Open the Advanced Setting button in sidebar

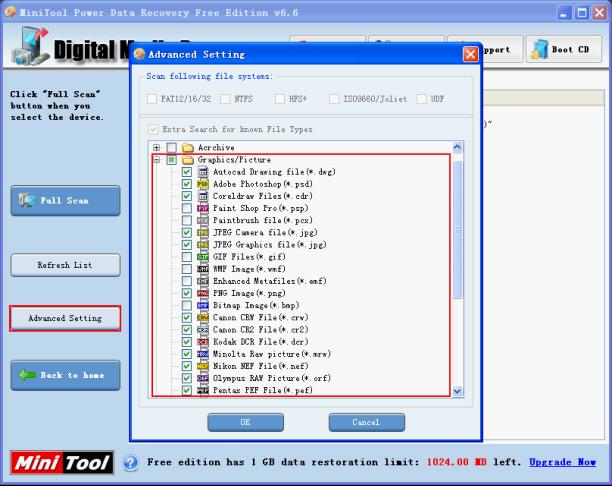coord(65,319)
